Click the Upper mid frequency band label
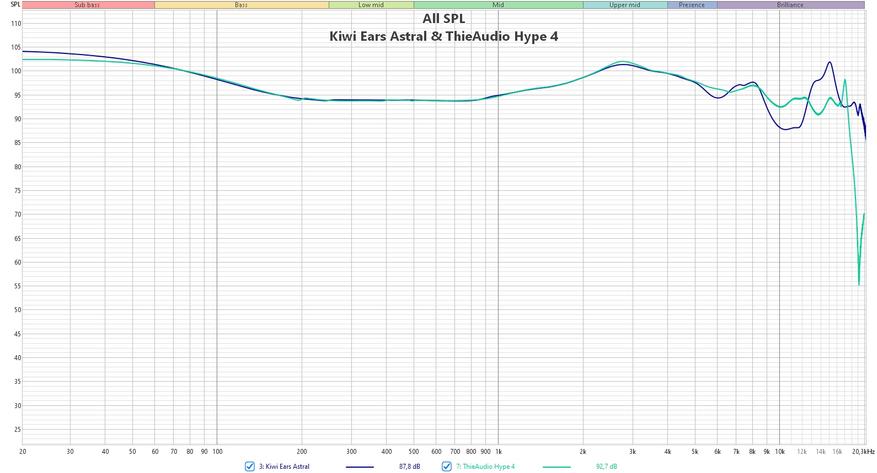 tap(625, 5)
